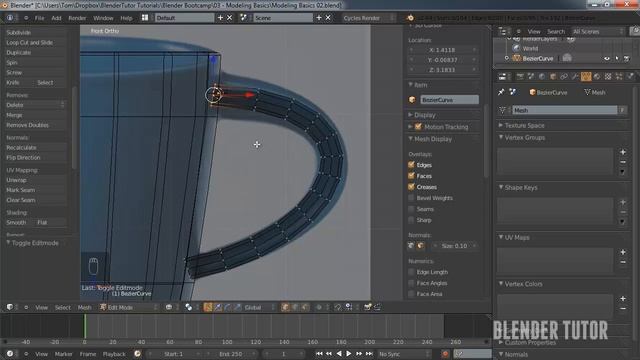
Task: Collapse the UV Maps panel
Action: tap(514, 237)
